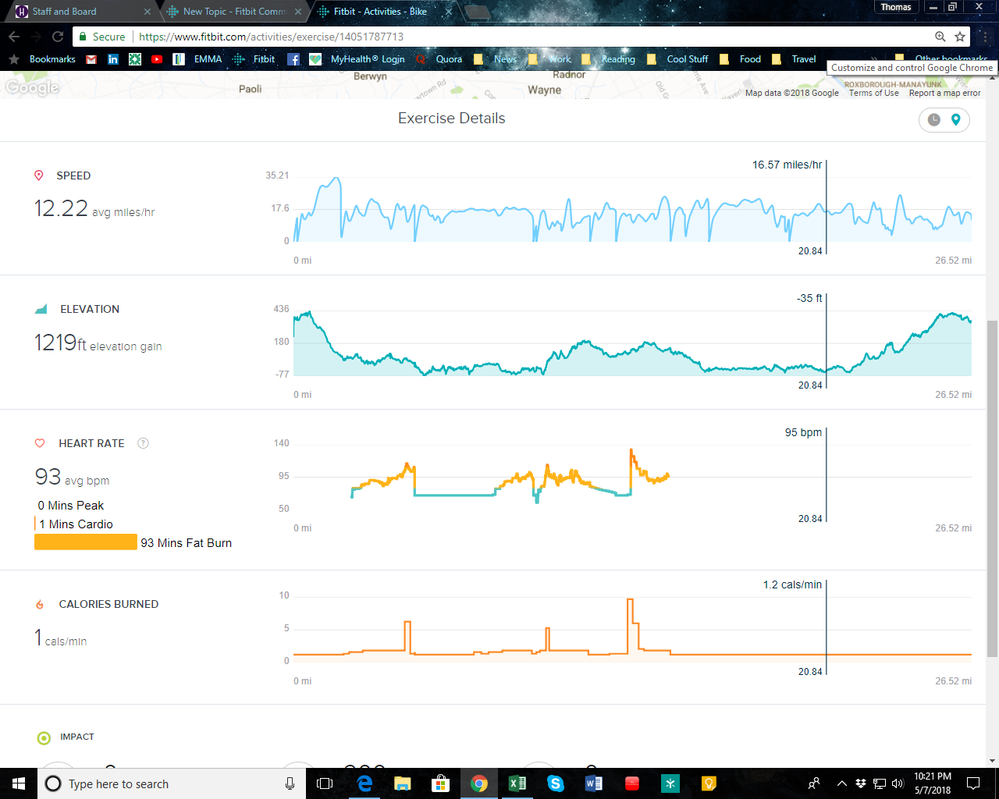Expand the Travel bookmarks folder
The width and height of the screenshot is (999, 799).
[795, 59]
